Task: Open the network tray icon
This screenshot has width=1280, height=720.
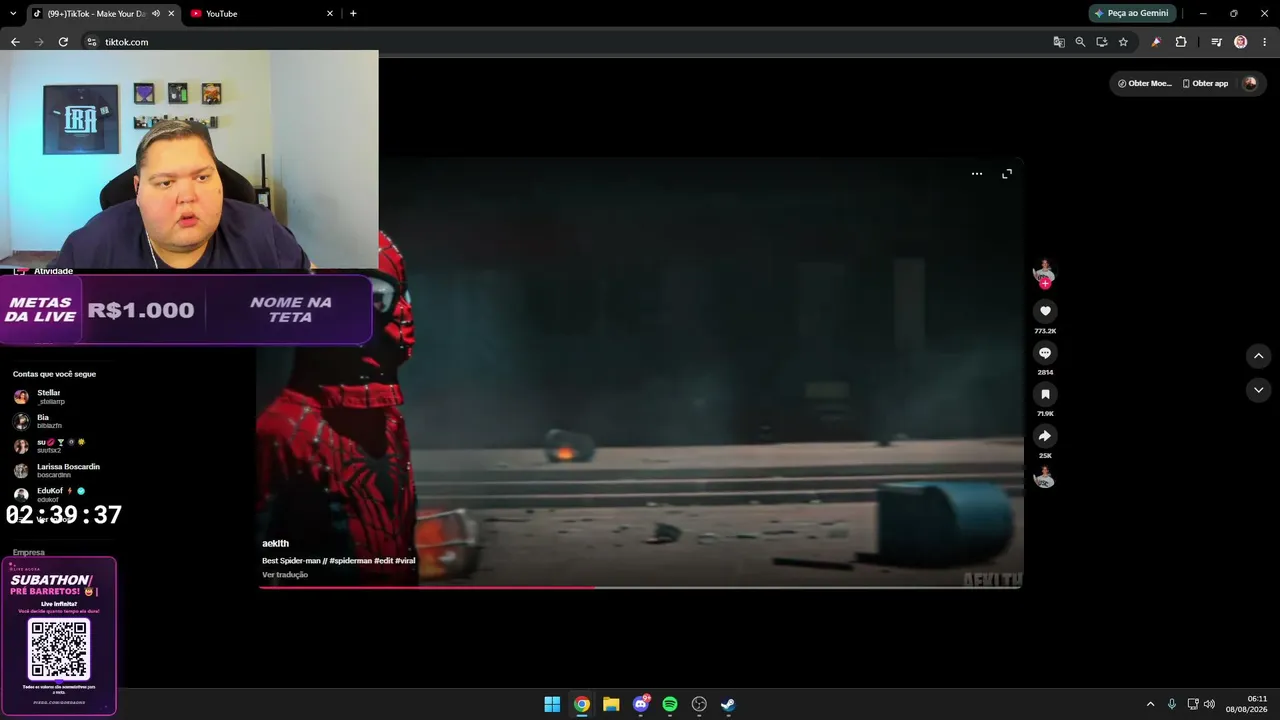Action: point(1193,704)
